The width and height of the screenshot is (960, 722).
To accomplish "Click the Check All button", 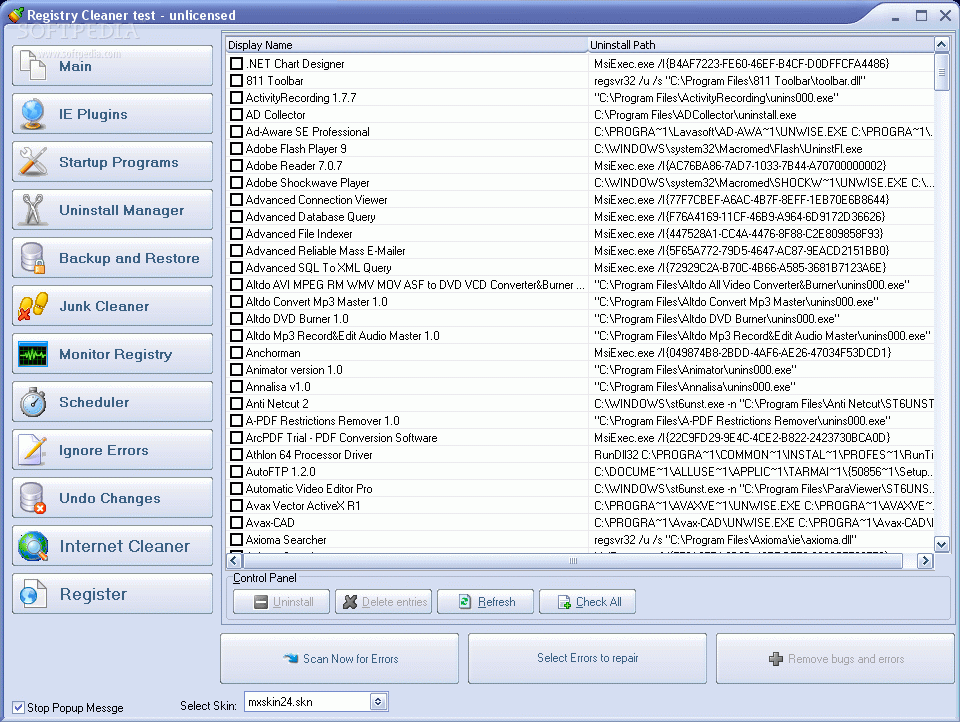I will [x=587, y=602].
